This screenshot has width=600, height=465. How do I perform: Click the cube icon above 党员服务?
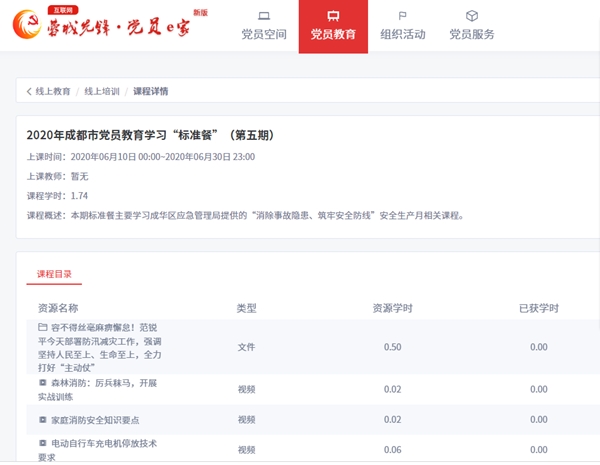[x=472, y=16]
